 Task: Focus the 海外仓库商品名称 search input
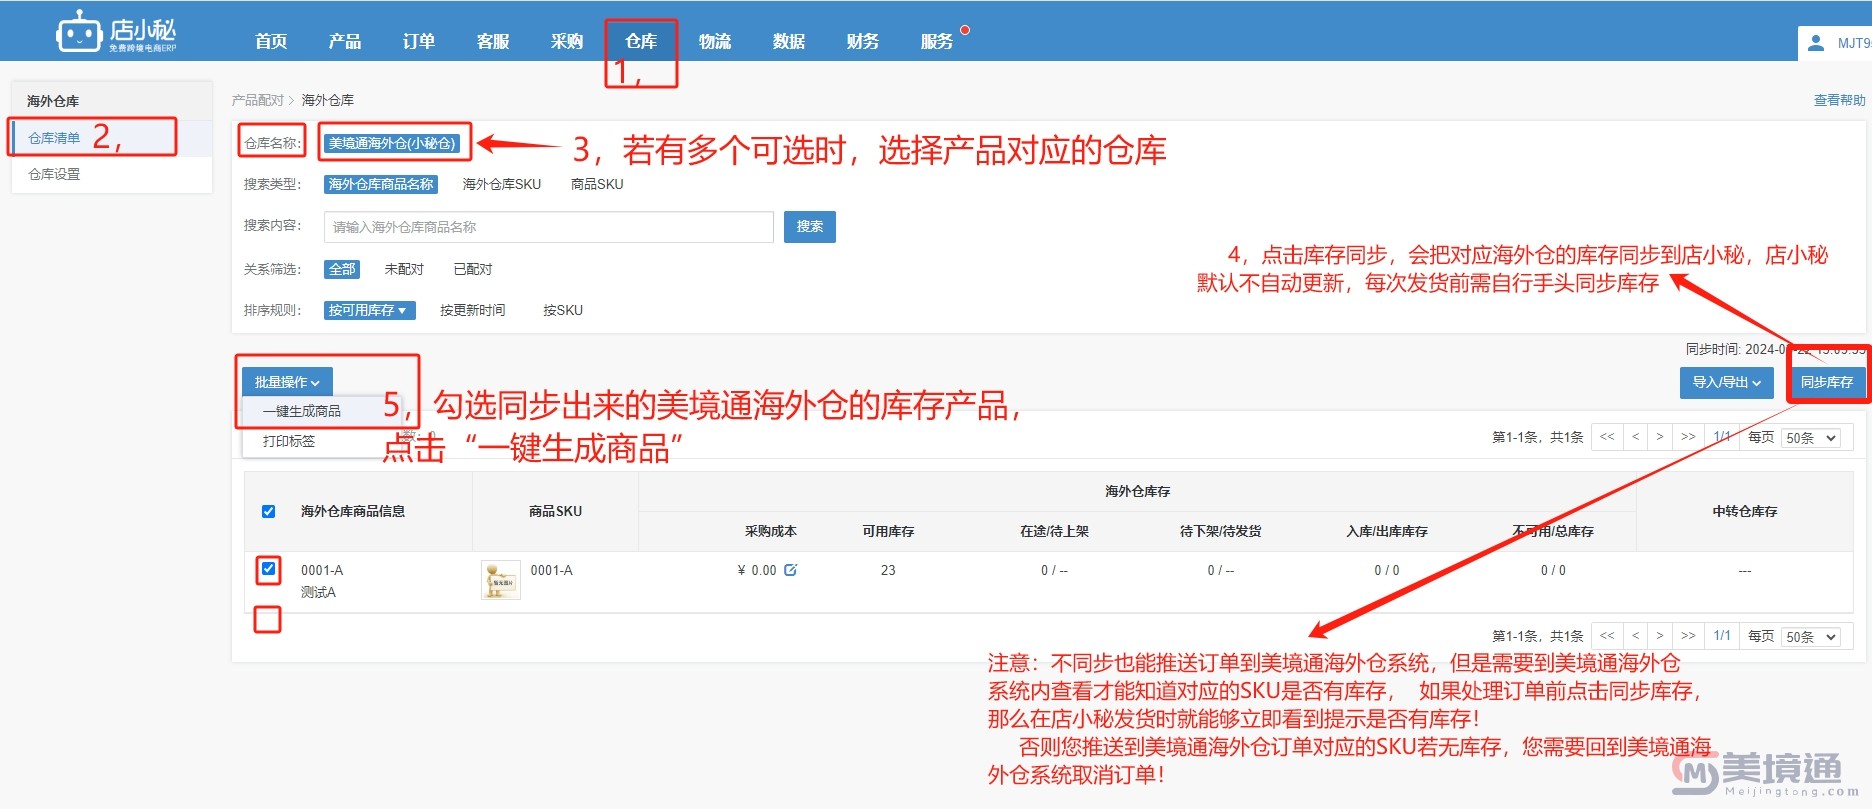pos(549,227)
